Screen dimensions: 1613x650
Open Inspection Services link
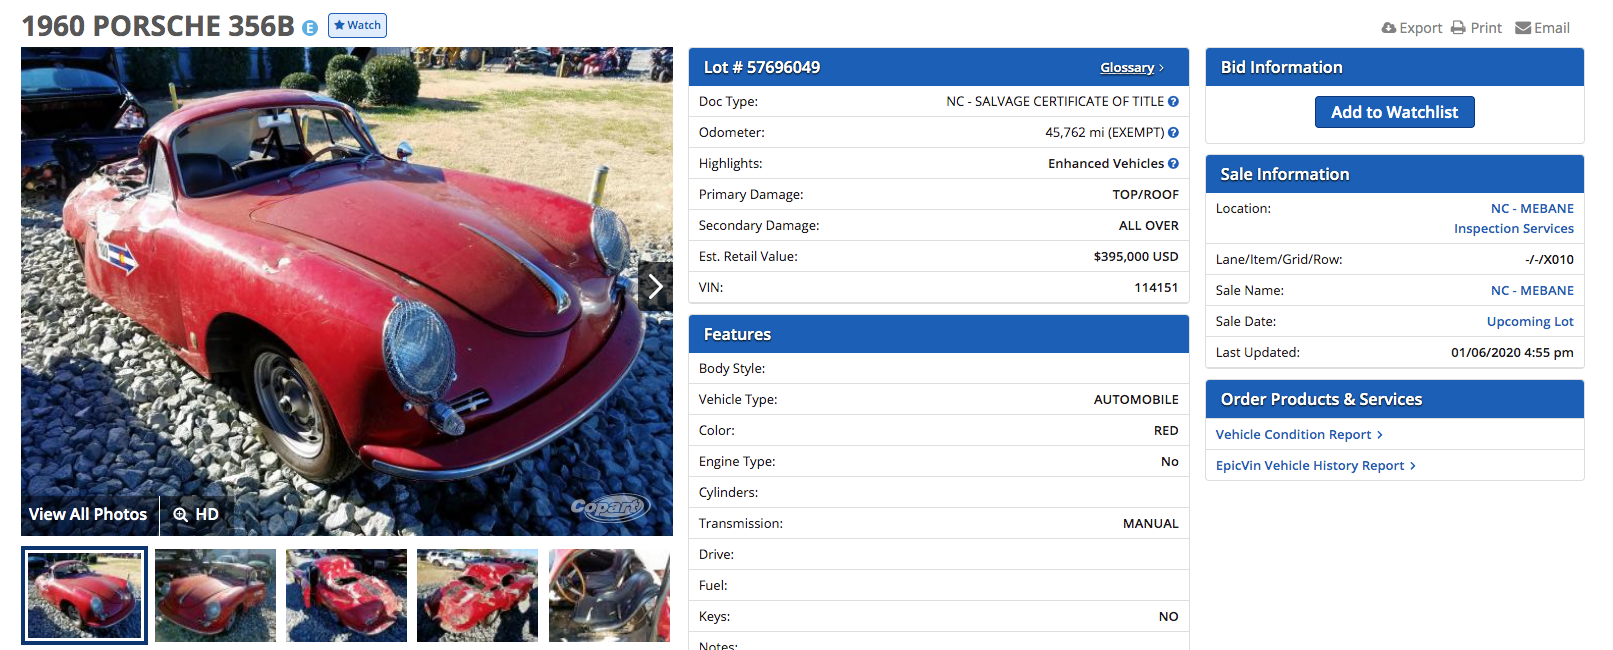click(x=1513, y=228)
